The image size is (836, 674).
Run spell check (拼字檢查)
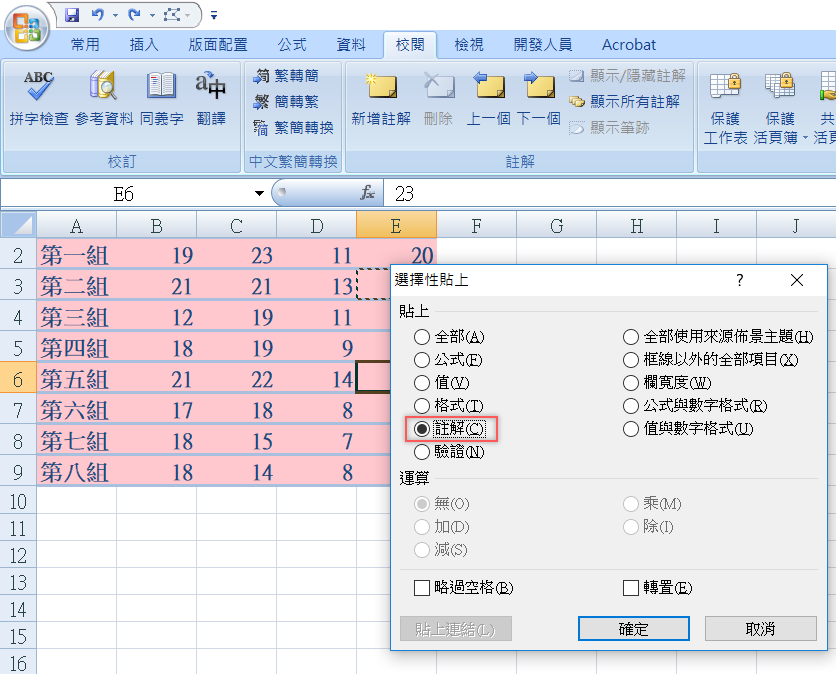pyautogui.click(x=38, y=99)
